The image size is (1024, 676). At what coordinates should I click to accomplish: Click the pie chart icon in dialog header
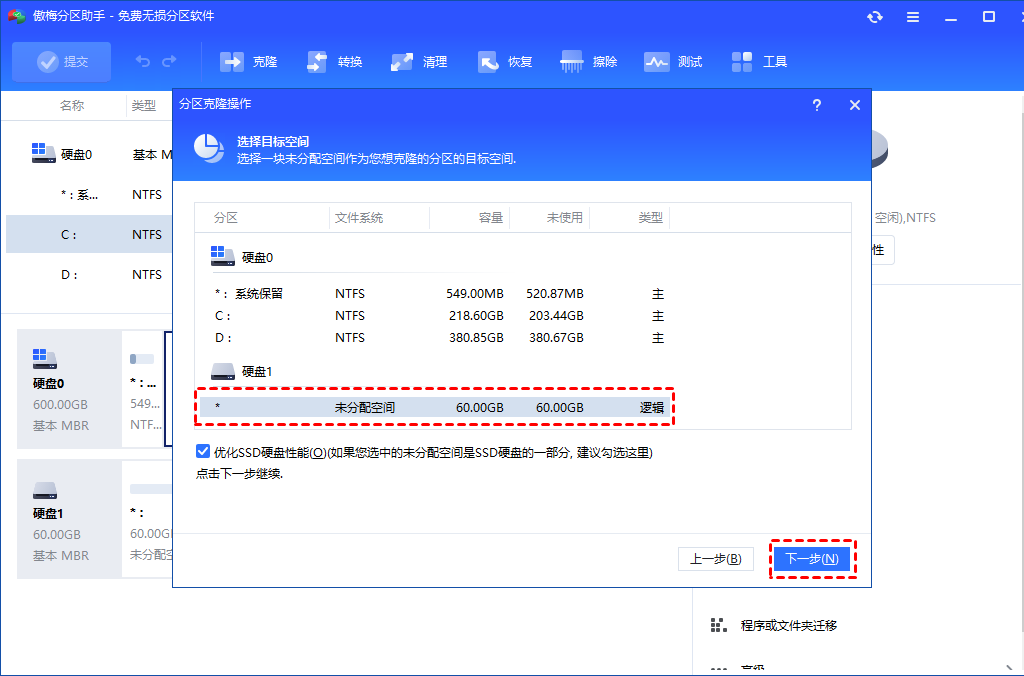[209, 148]
